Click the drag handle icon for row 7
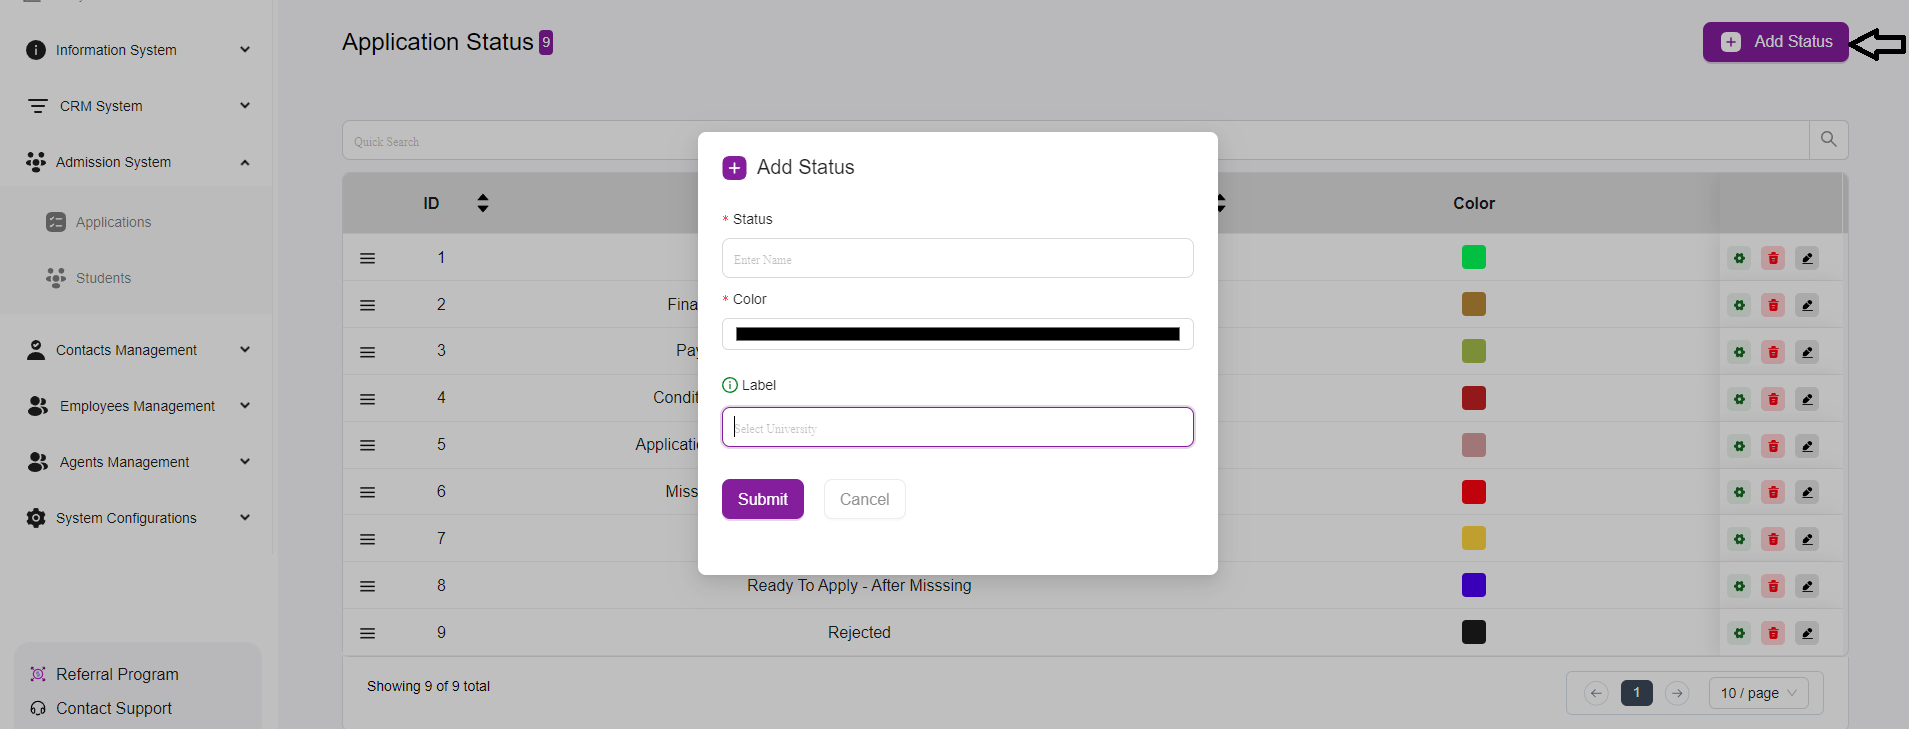Screen dimensions: 1909x729 [368, 539]
